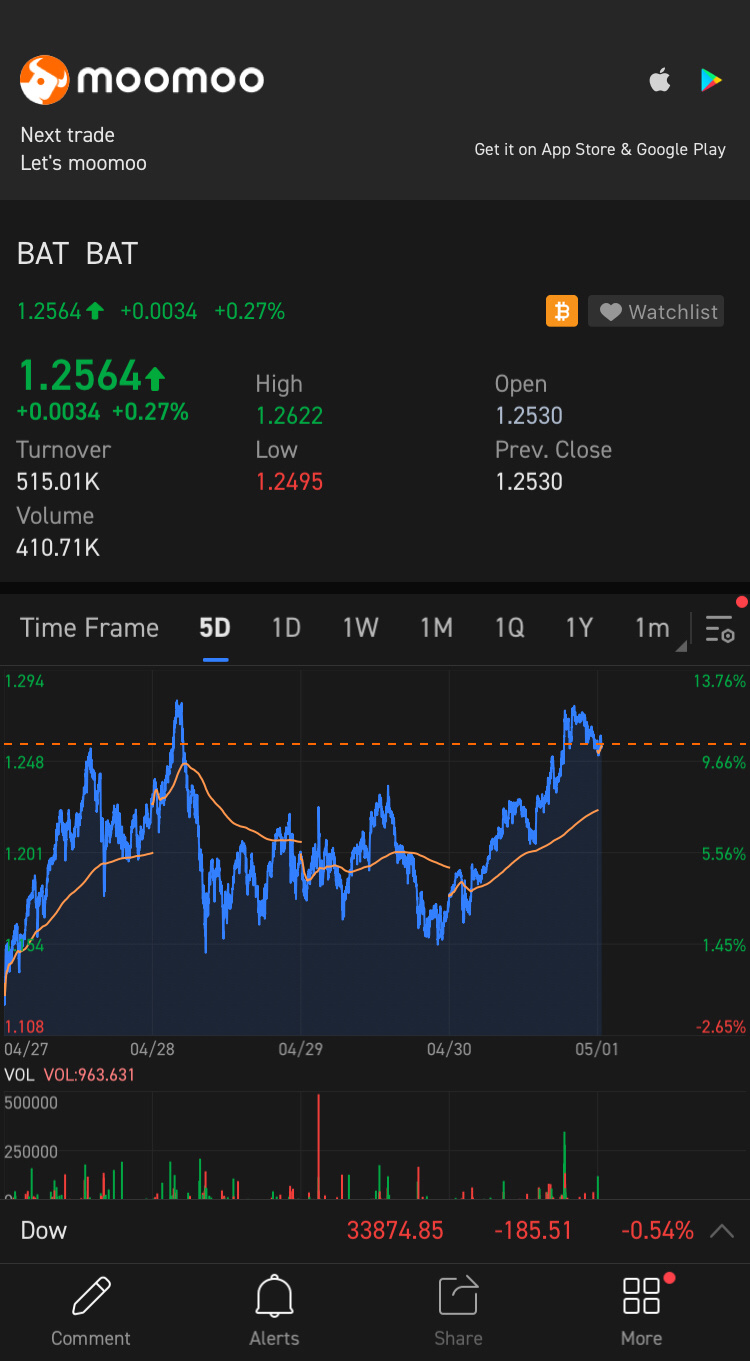Viewport: 750px width, 1361px height.
Task: Tap the 13.76% chart scale label
Action: point(718,682)
